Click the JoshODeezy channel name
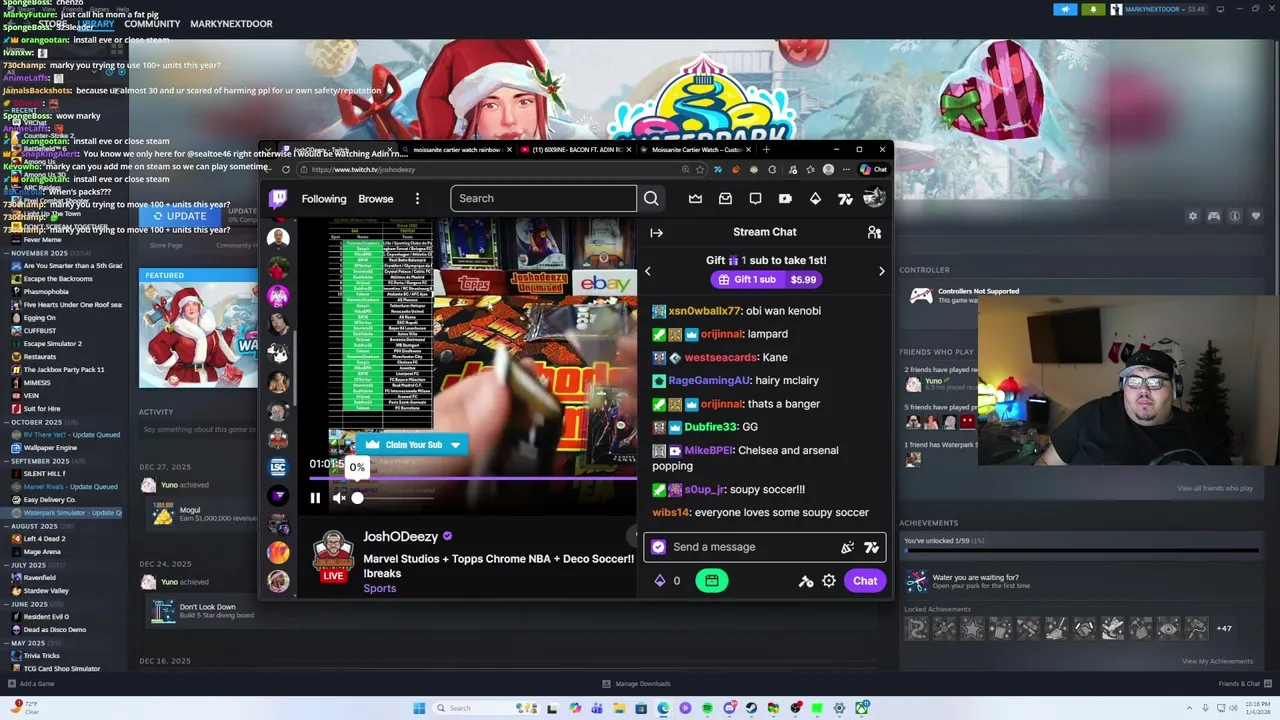This screenshot has width=1280, height=720. 400,537
